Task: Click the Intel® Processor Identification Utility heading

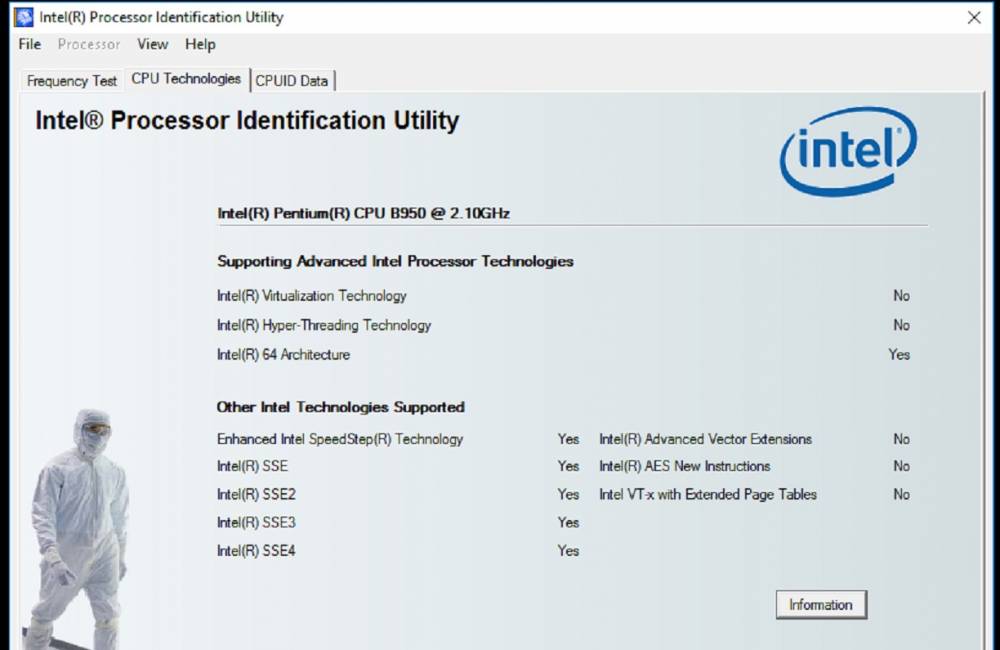Action: pos(247,121)
